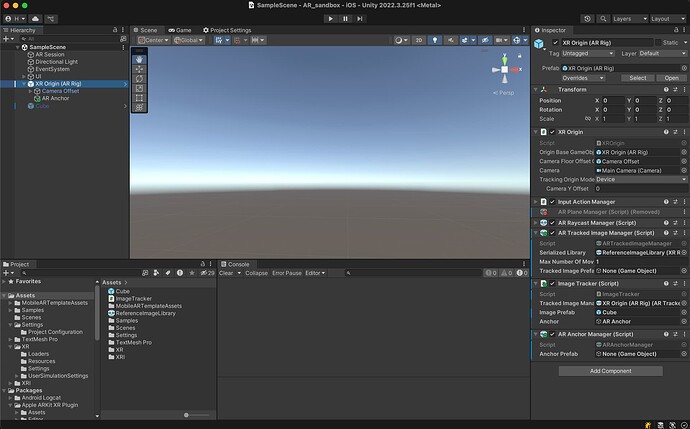
Task: Collapse the Transform component section
Action: [535, 89]
